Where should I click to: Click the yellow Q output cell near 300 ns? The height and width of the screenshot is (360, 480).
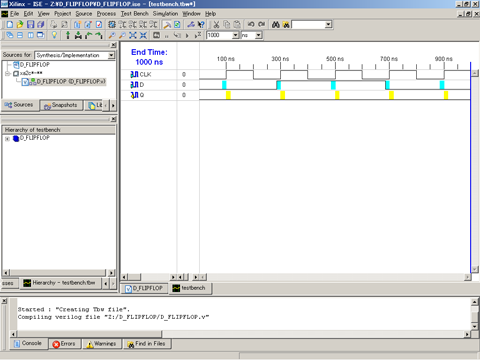click(x=282, y=95)
